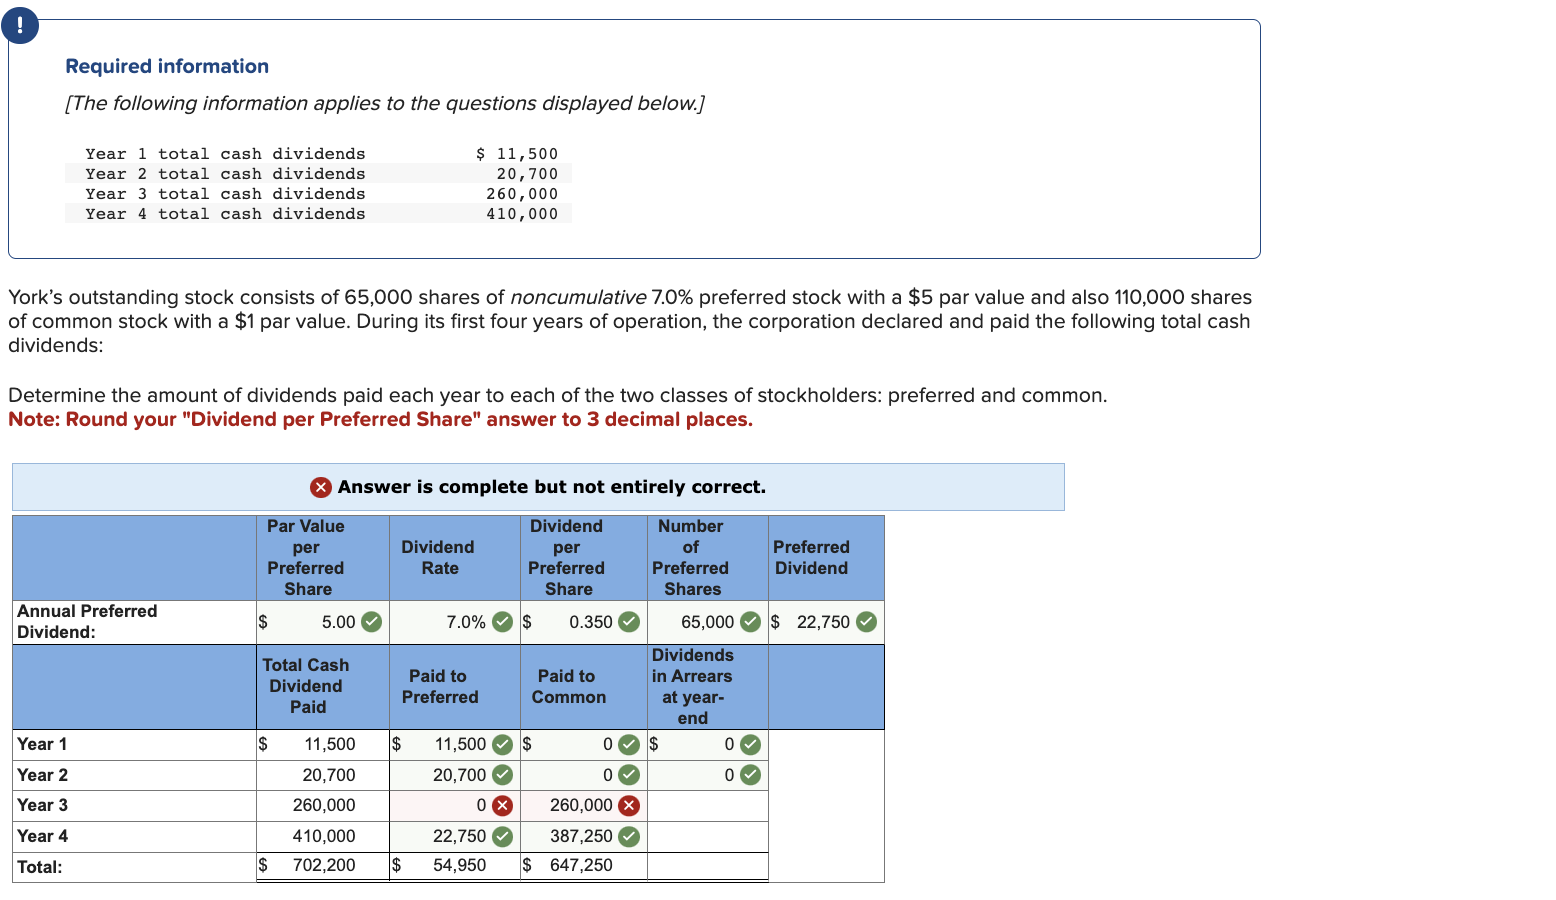1556x900 pixels.
Task: Click the green check next to 5.00
Action: click(x=371, y=622)
